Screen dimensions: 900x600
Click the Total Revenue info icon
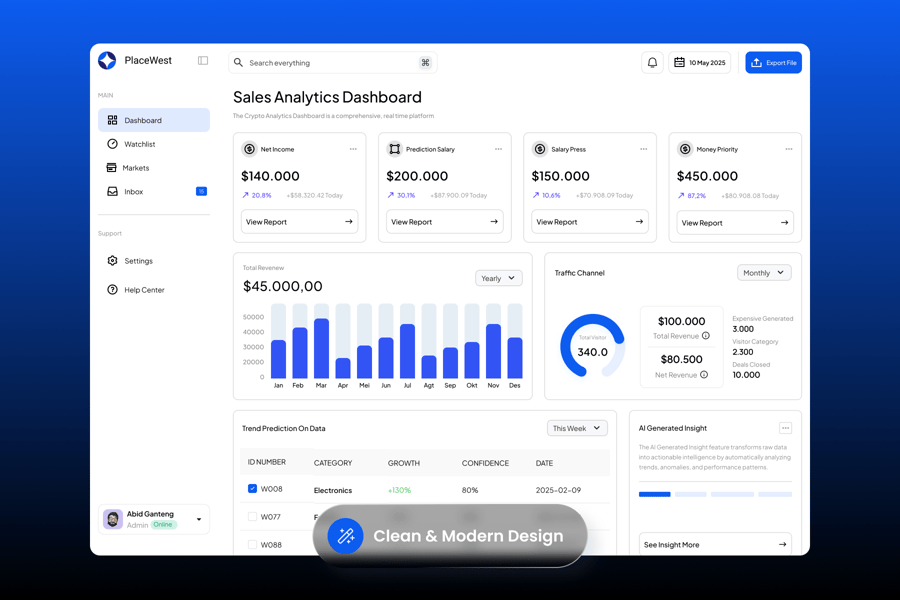coord(706,336)
